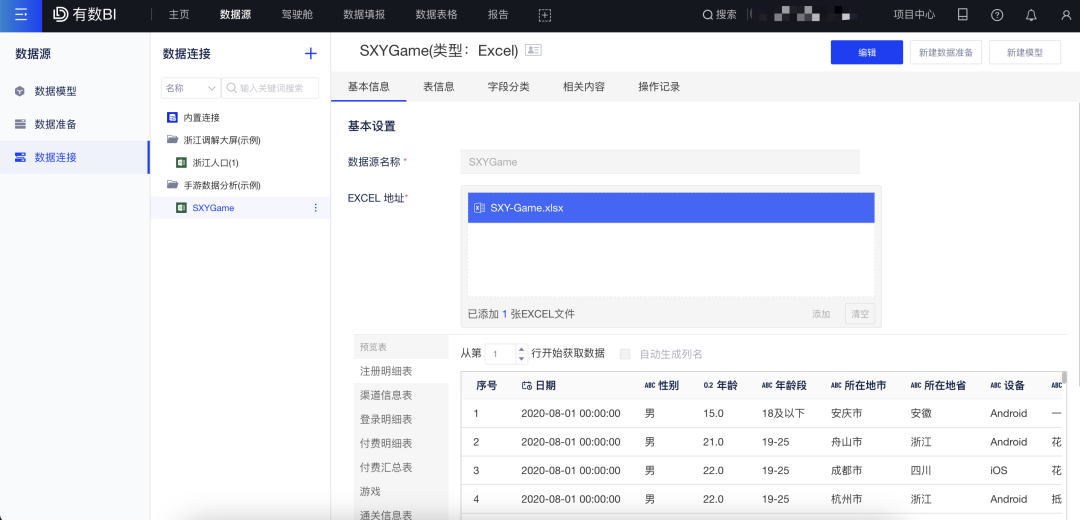1080x520 pixels.
Task: Open the help question mark icon
Action: coord(997,15)
